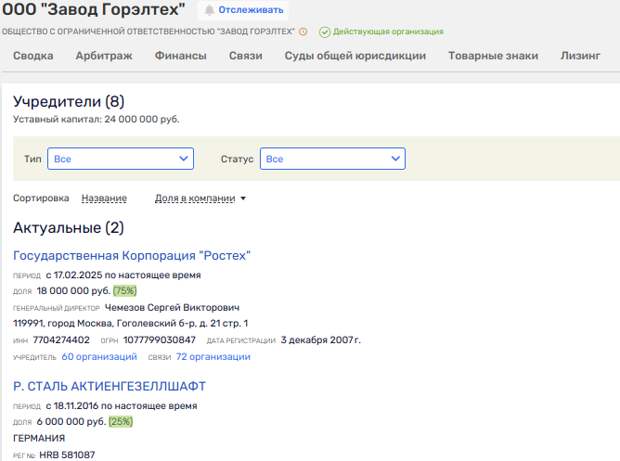This screenshot has width=620, height=461.
Task: Click the share amount 6 000 000 руб.
Action: point(71,421)
